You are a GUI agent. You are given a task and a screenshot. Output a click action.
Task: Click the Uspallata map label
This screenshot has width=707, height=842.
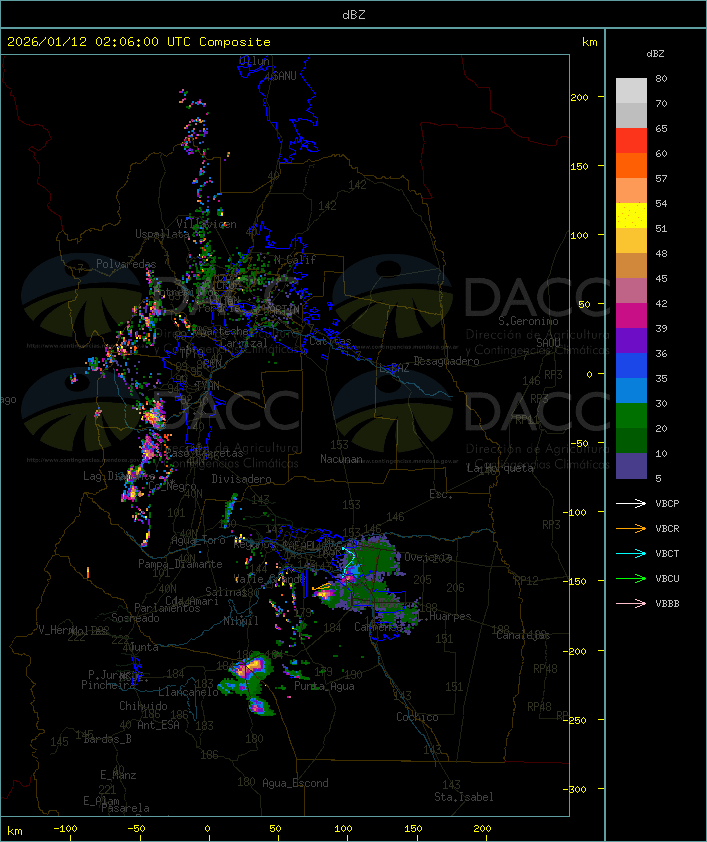[162, 234]
